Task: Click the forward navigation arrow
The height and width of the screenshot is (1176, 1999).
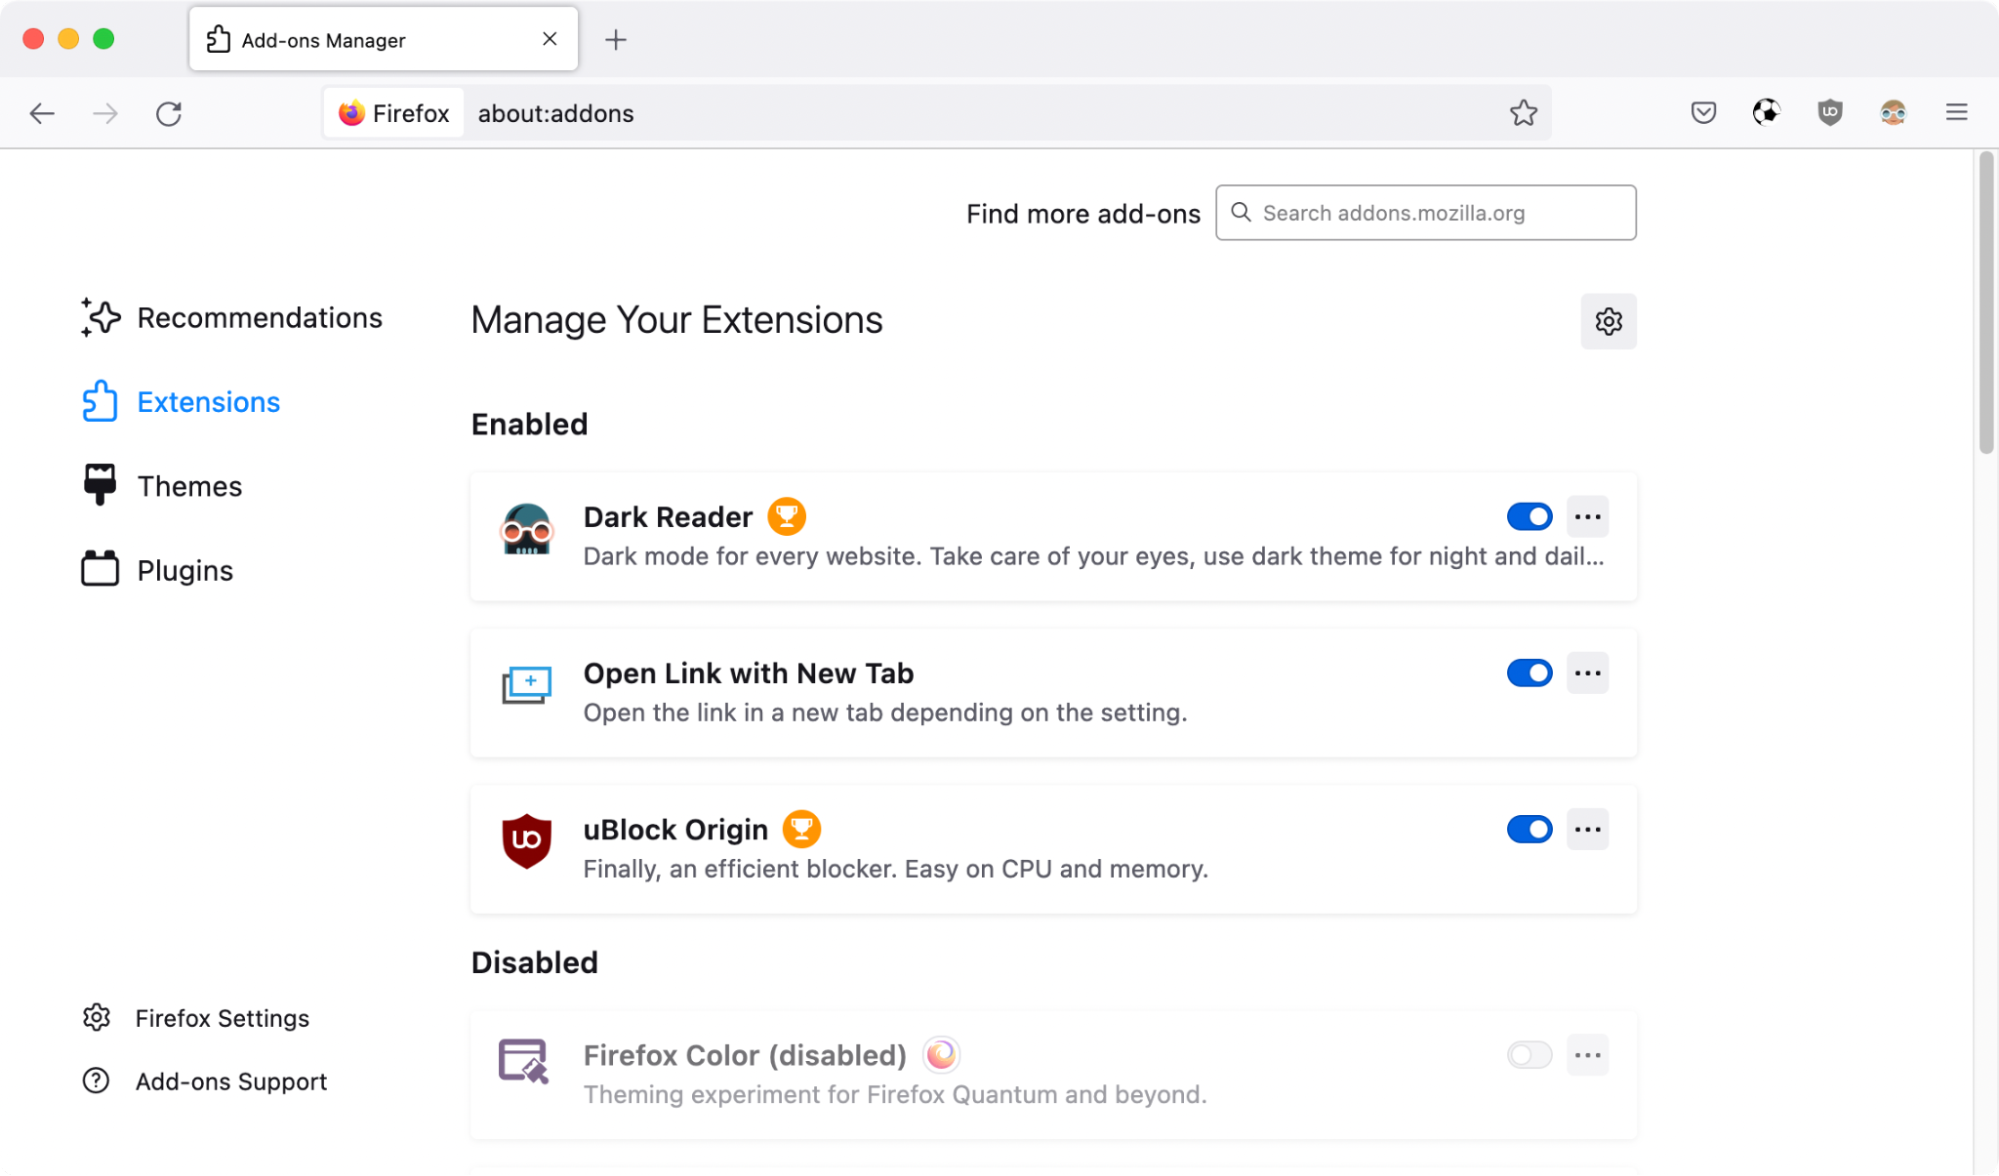Action: tap(105, 113)
